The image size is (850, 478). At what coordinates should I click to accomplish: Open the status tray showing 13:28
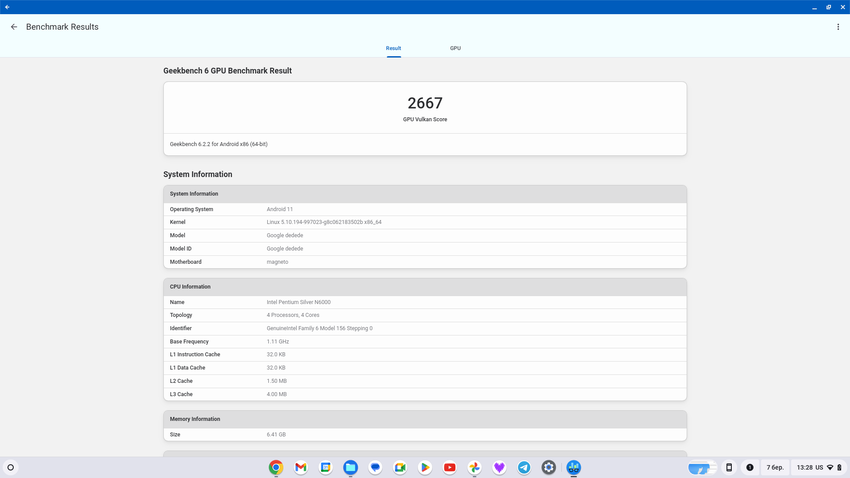point(819,467)
